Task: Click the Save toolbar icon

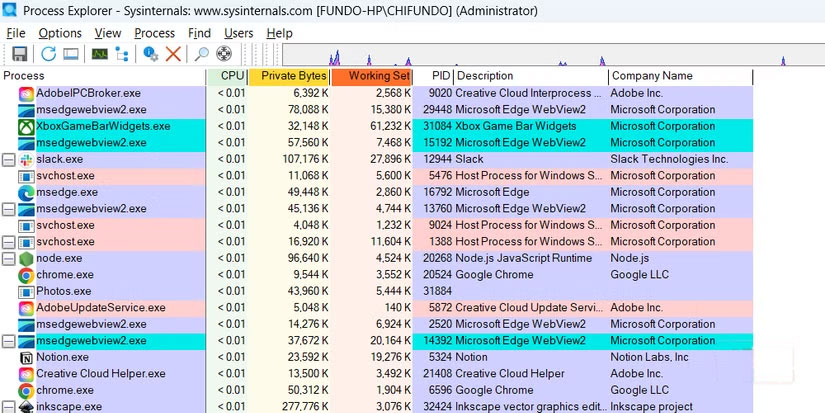Action: (x=19, y=54)
